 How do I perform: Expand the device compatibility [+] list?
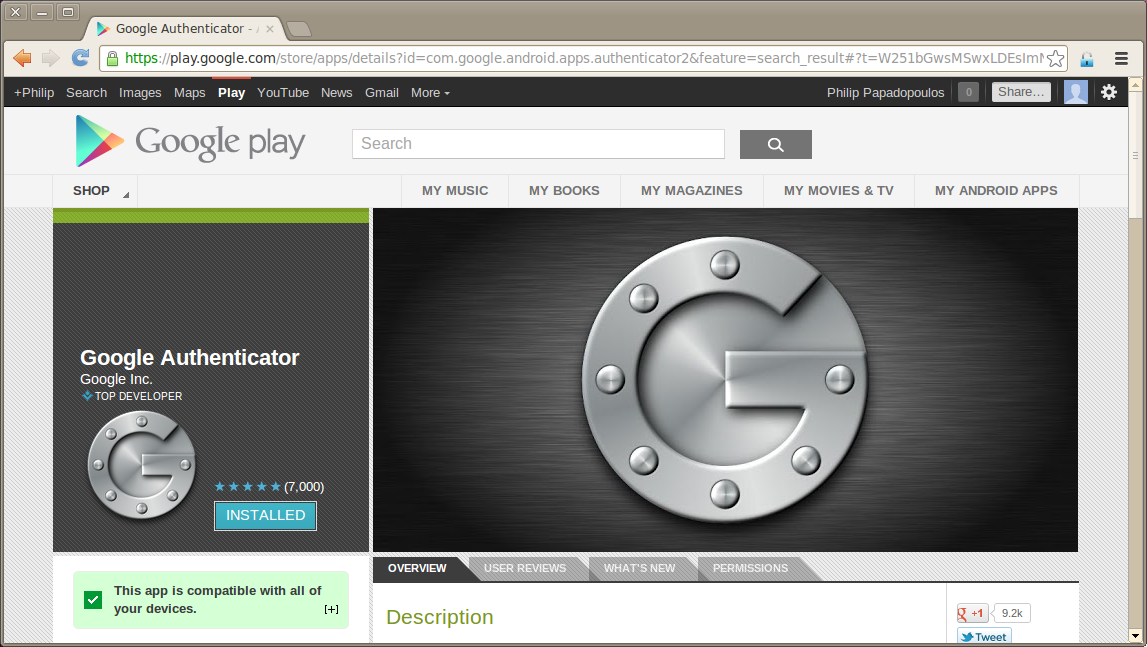click(x=331, y=609)
